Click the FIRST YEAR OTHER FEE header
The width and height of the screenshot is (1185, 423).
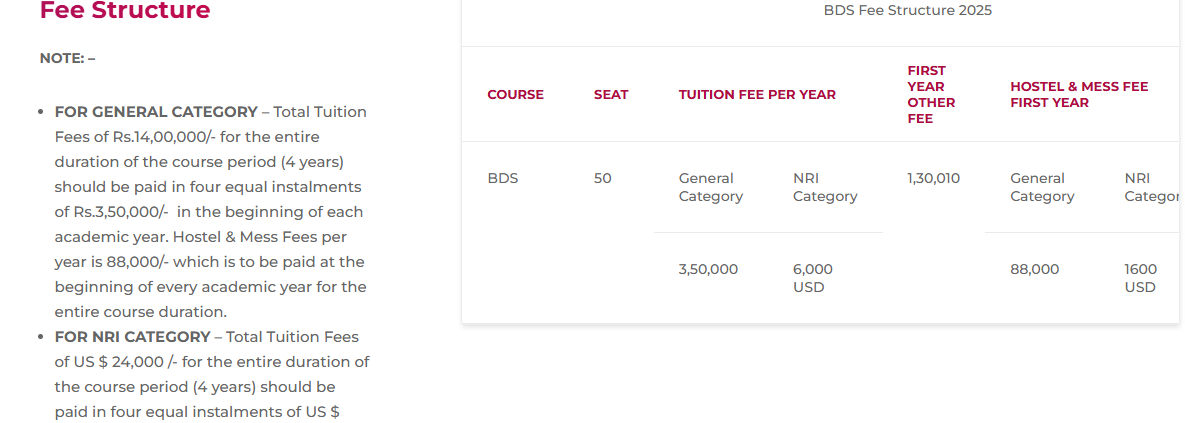(x=931, y=95)
